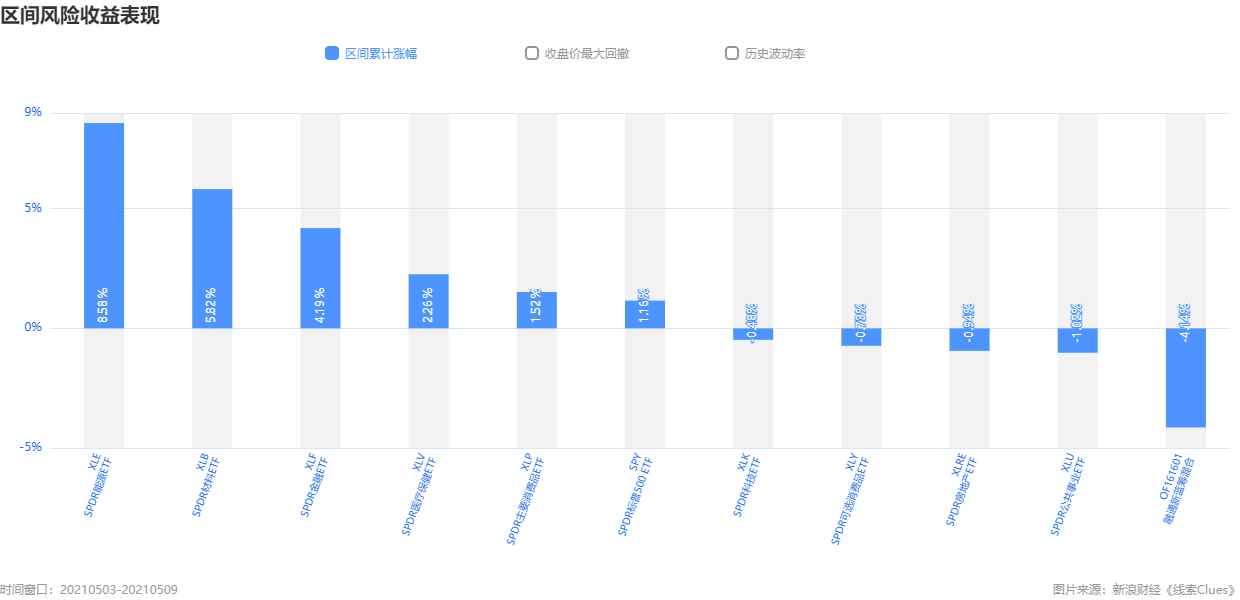Image resolution: width=1240 pixels, height=600 pixels.
Task: Click the XLF SPDR金融ETF axis label
Action: point(313,484)
